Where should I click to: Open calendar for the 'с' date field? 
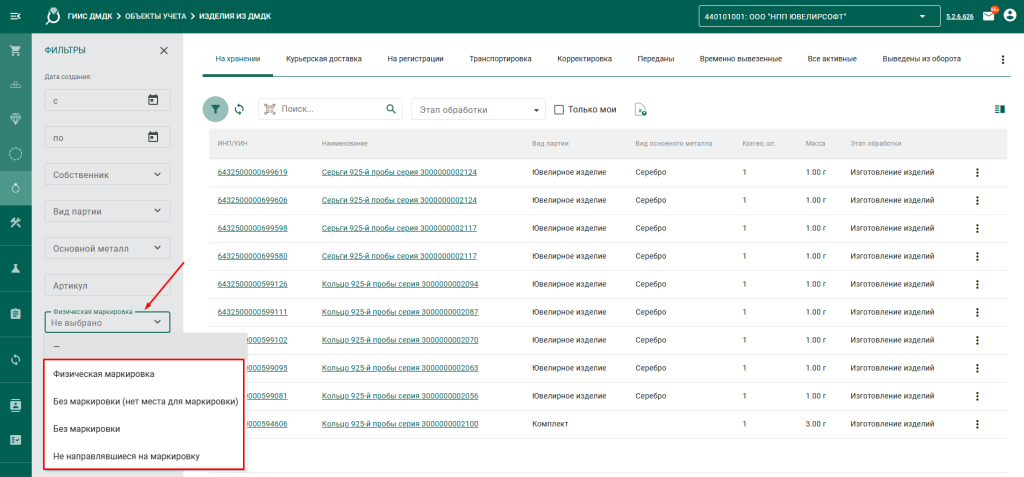(x=153, y=100)
